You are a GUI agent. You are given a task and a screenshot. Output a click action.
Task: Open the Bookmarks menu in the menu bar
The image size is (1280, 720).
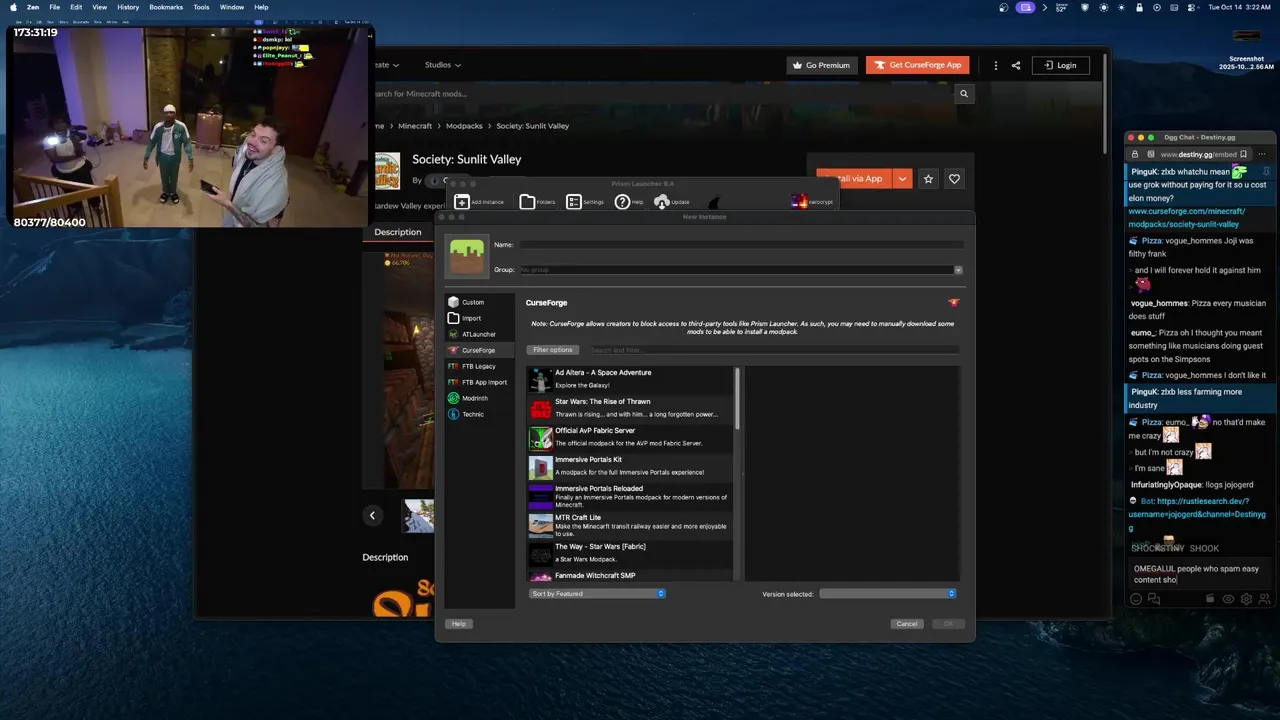click(166, 7)
